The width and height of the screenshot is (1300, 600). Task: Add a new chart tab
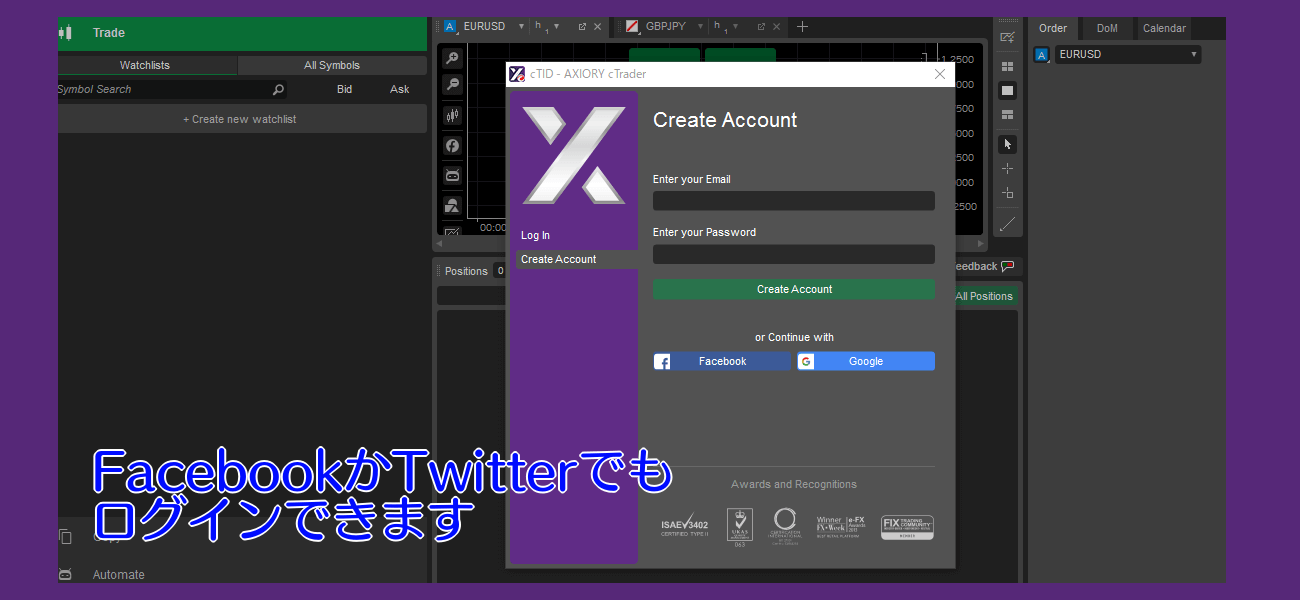point(802,27)
